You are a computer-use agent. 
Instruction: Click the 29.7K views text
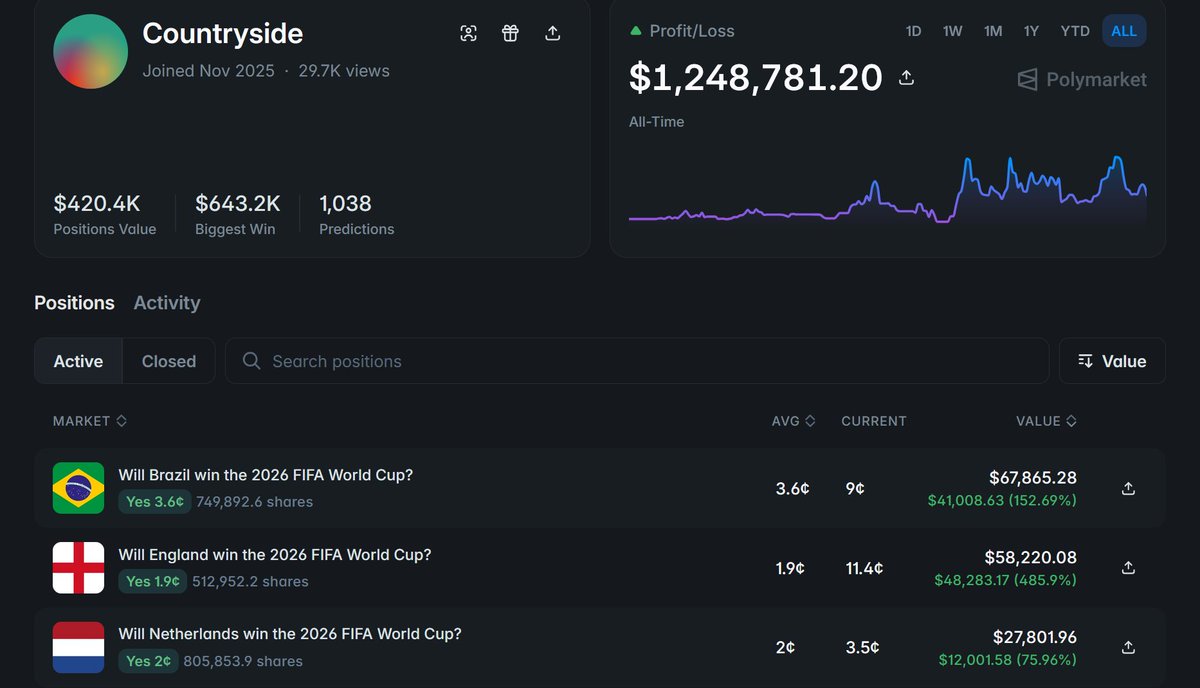pos(344,71)
